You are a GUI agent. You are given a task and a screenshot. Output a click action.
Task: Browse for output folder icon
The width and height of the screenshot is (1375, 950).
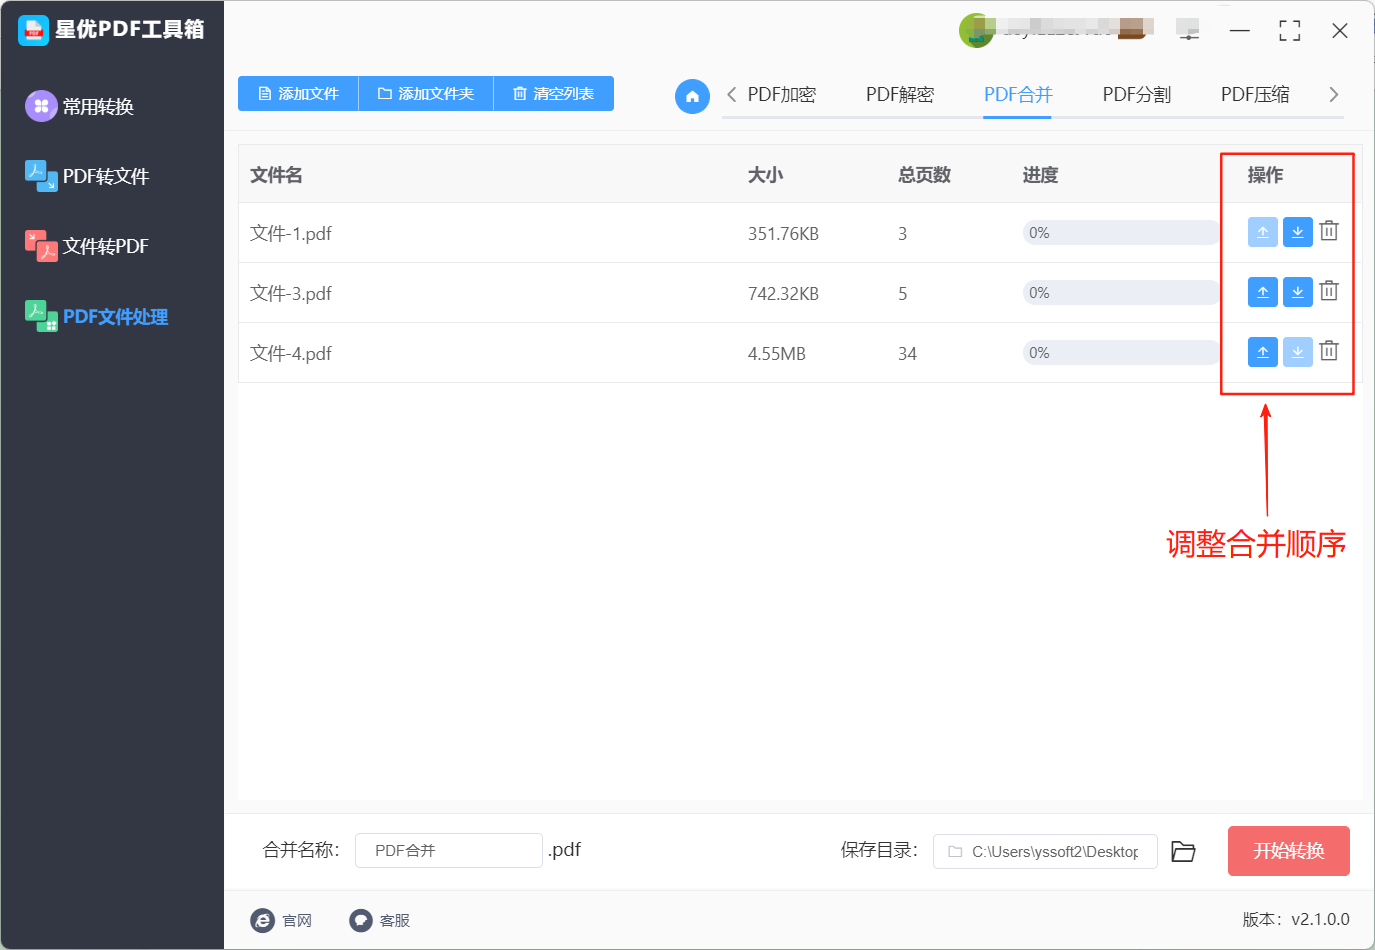coord(1183,851)
